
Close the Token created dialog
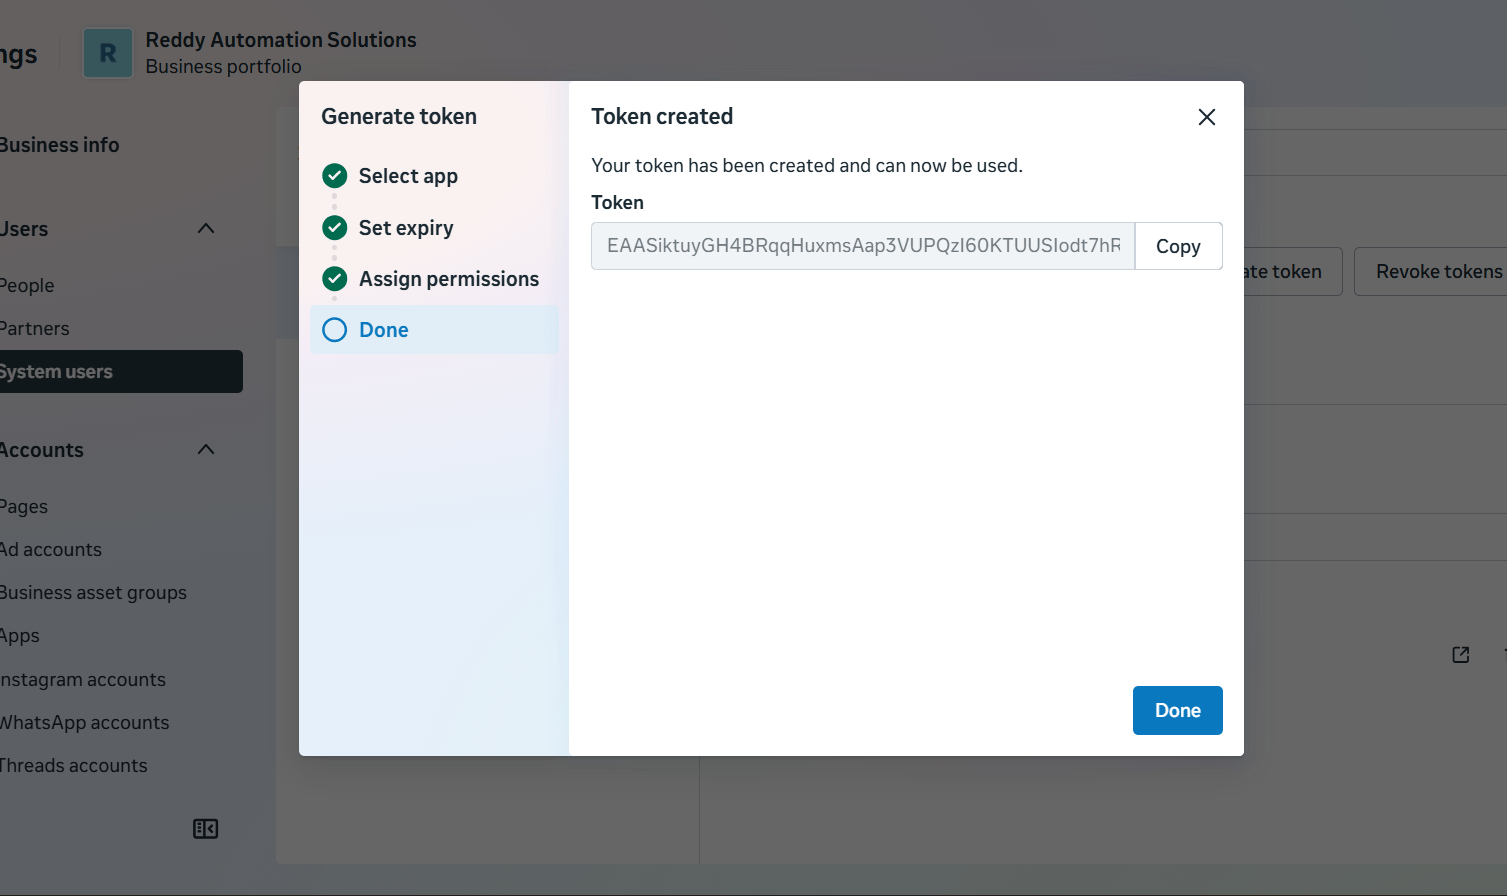1207,117
